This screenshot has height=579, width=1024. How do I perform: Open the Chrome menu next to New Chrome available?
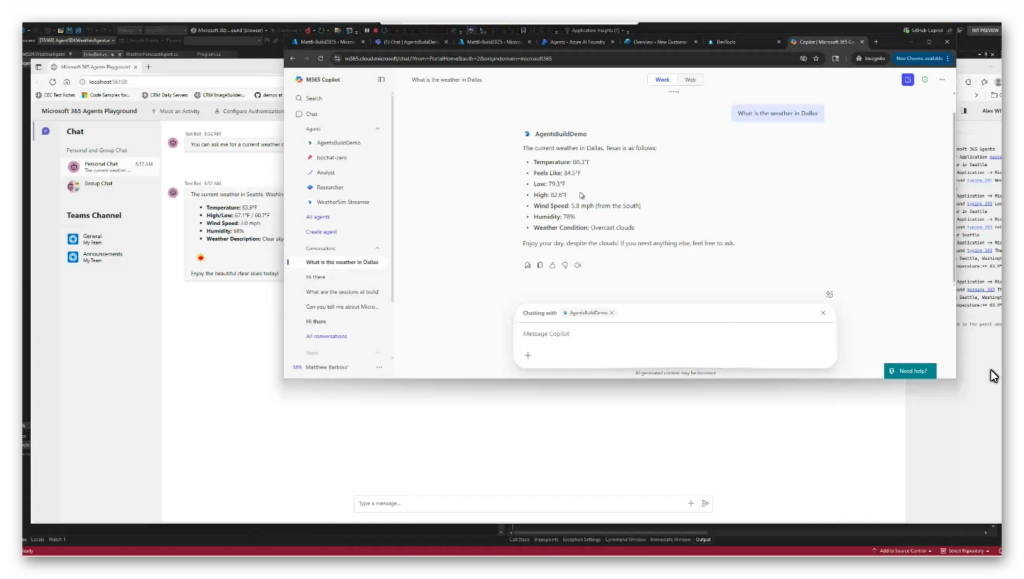tap(948, 59)
